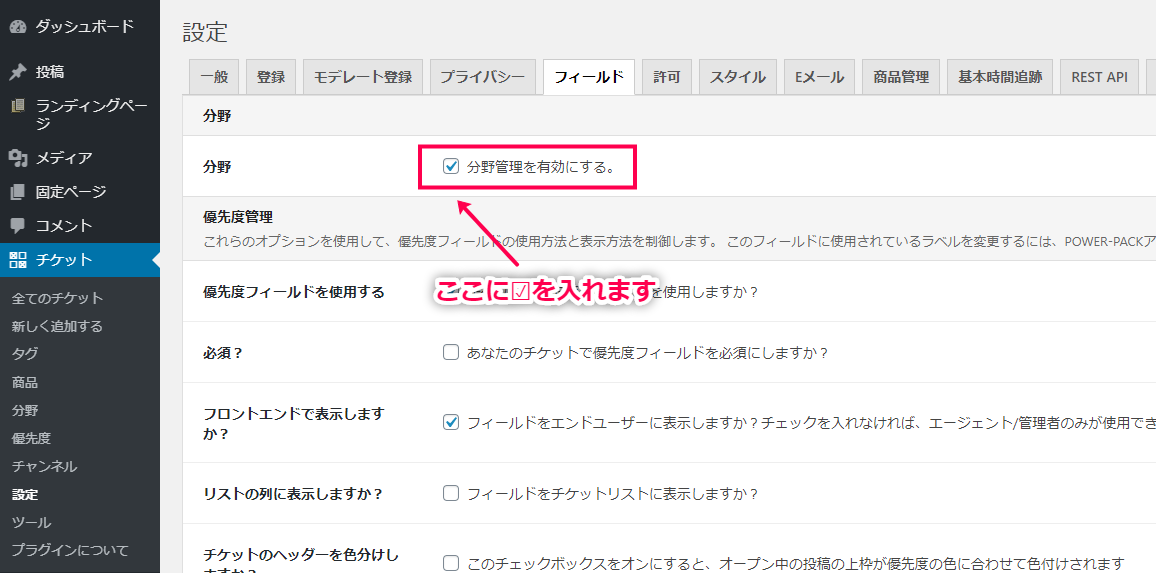Open the スタイル tab
Screen dimensions: 1156x573
pyautogui.click(x=738, y=77)
